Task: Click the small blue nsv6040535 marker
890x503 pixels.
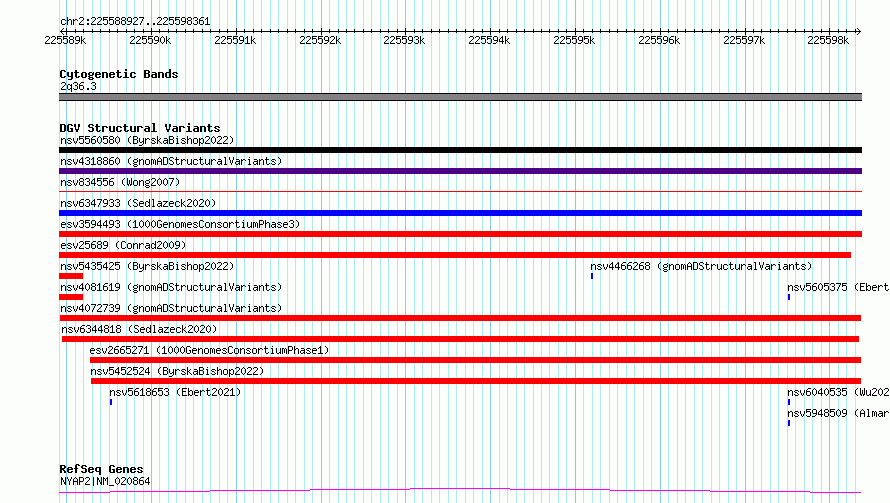Action: click(x=789, y=402)
